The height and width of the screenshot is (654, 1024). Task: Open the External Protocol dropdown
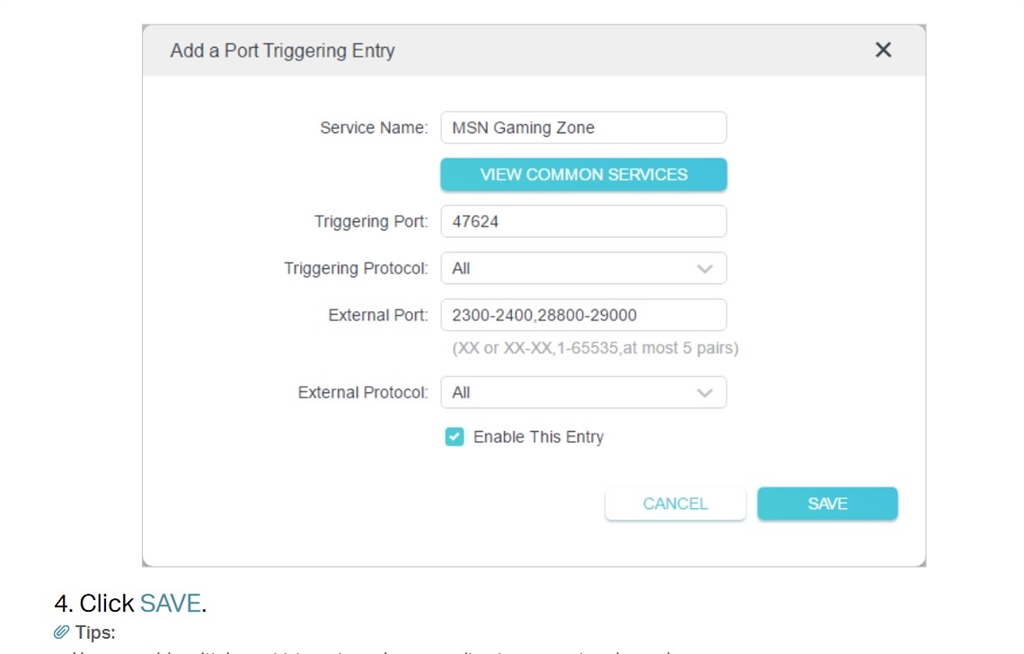click(583, 393)
